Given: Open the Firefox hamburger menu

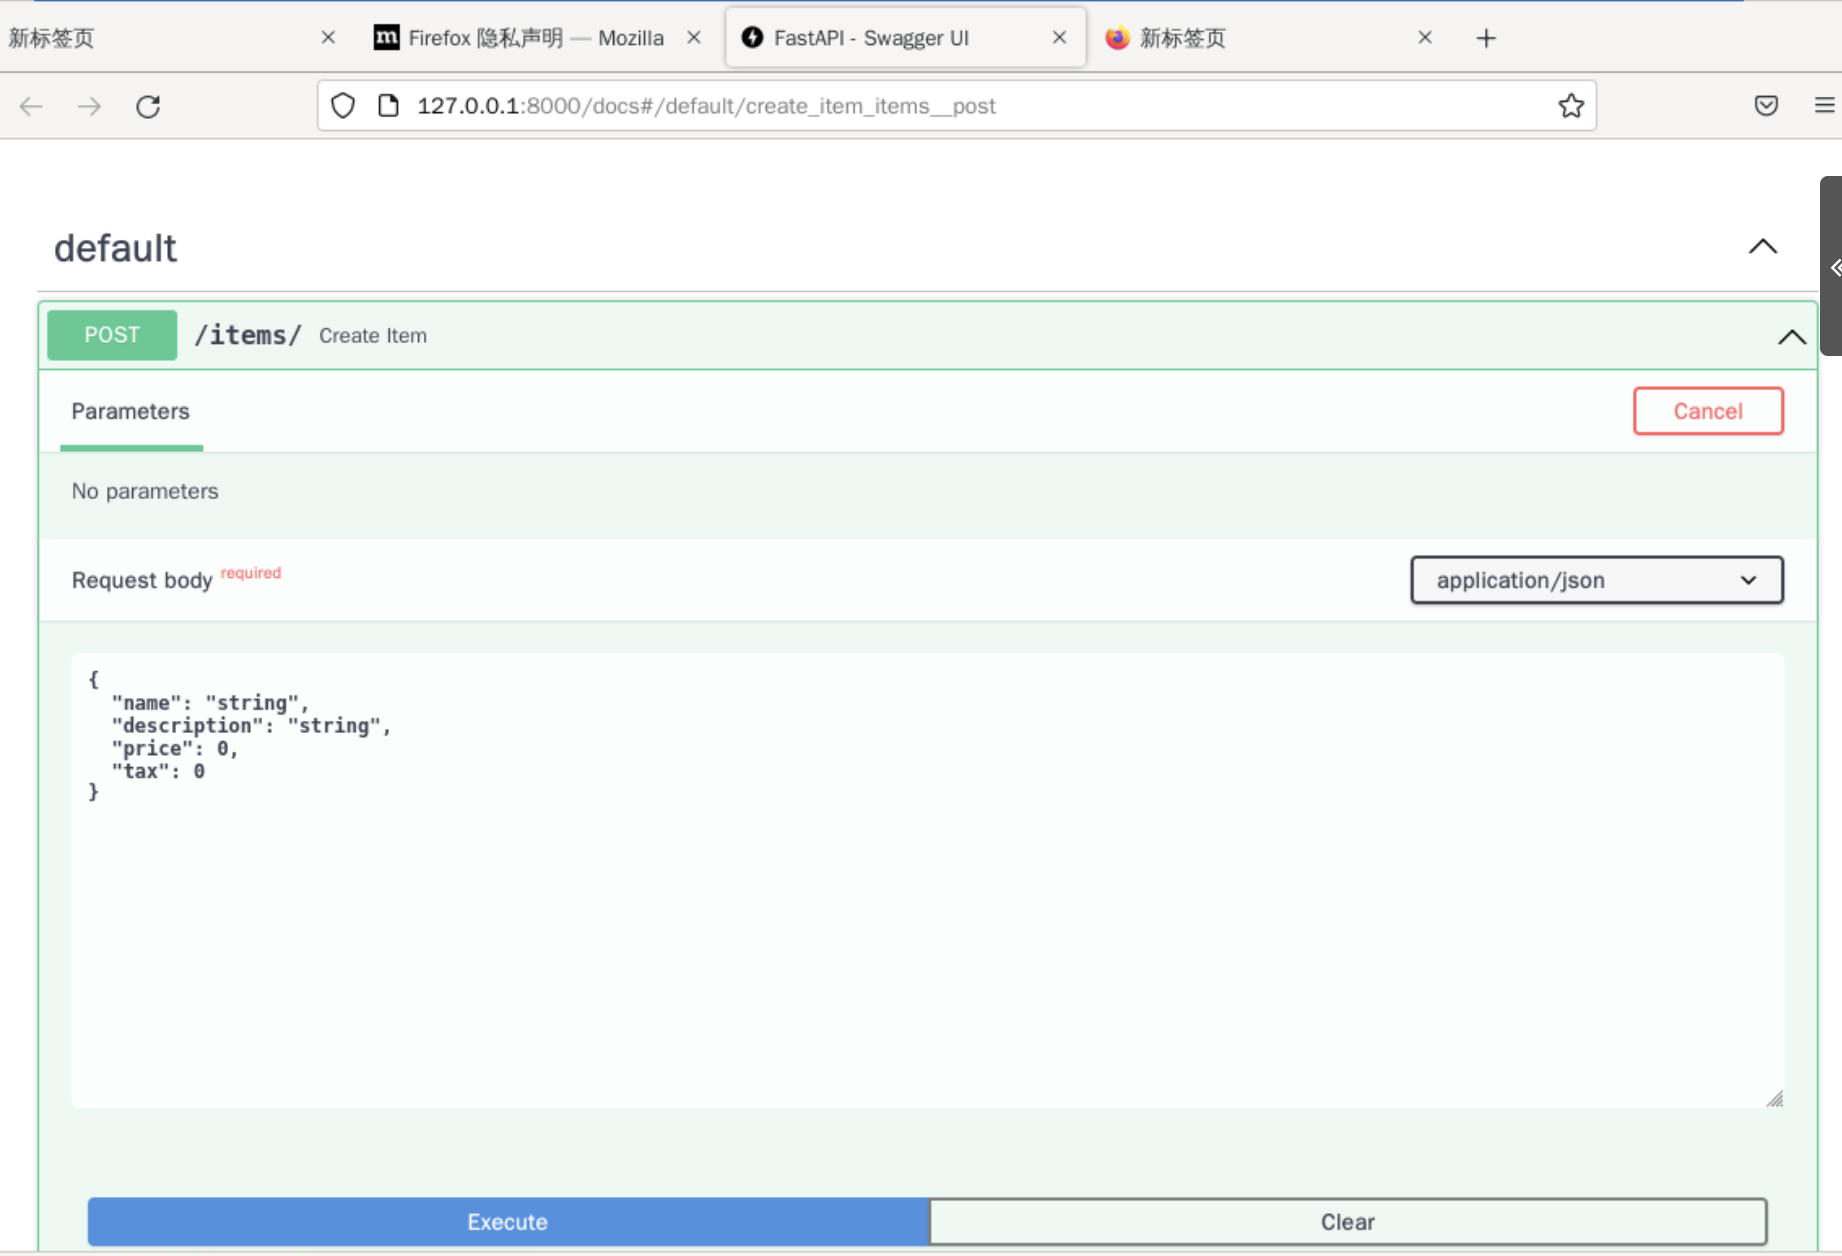Looking at the screenshot, I should click(x=1824, y=106).
